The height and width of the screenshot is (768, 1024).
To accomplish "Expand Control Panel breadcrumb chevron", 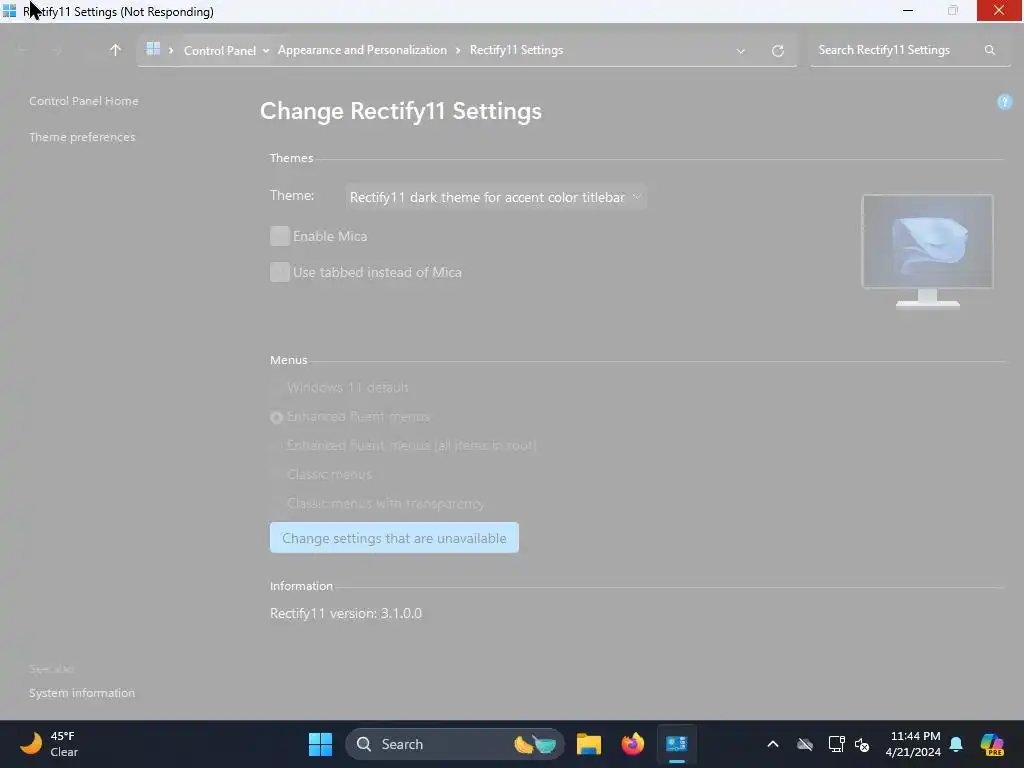I will point(266,51).
